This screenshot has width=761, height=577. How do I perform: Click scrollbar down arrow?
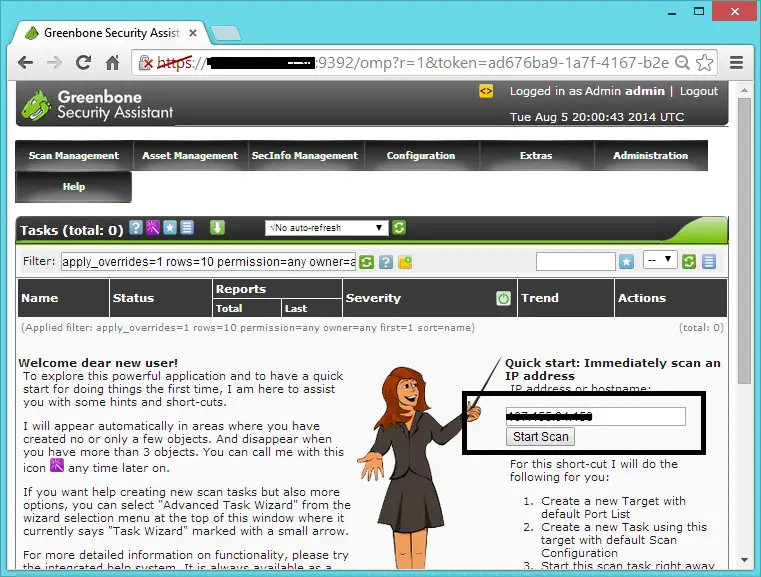744,560
